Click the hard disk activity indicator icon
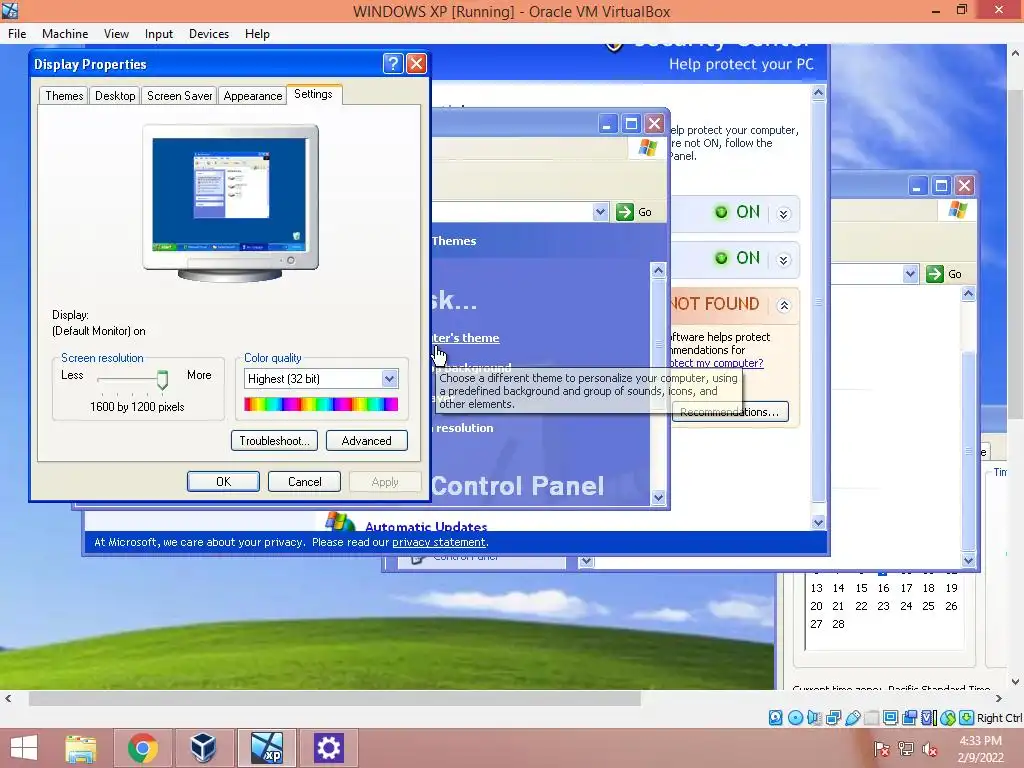This screenshot has width=1024, height=768. pyautogui.click(x=775, y=718)
